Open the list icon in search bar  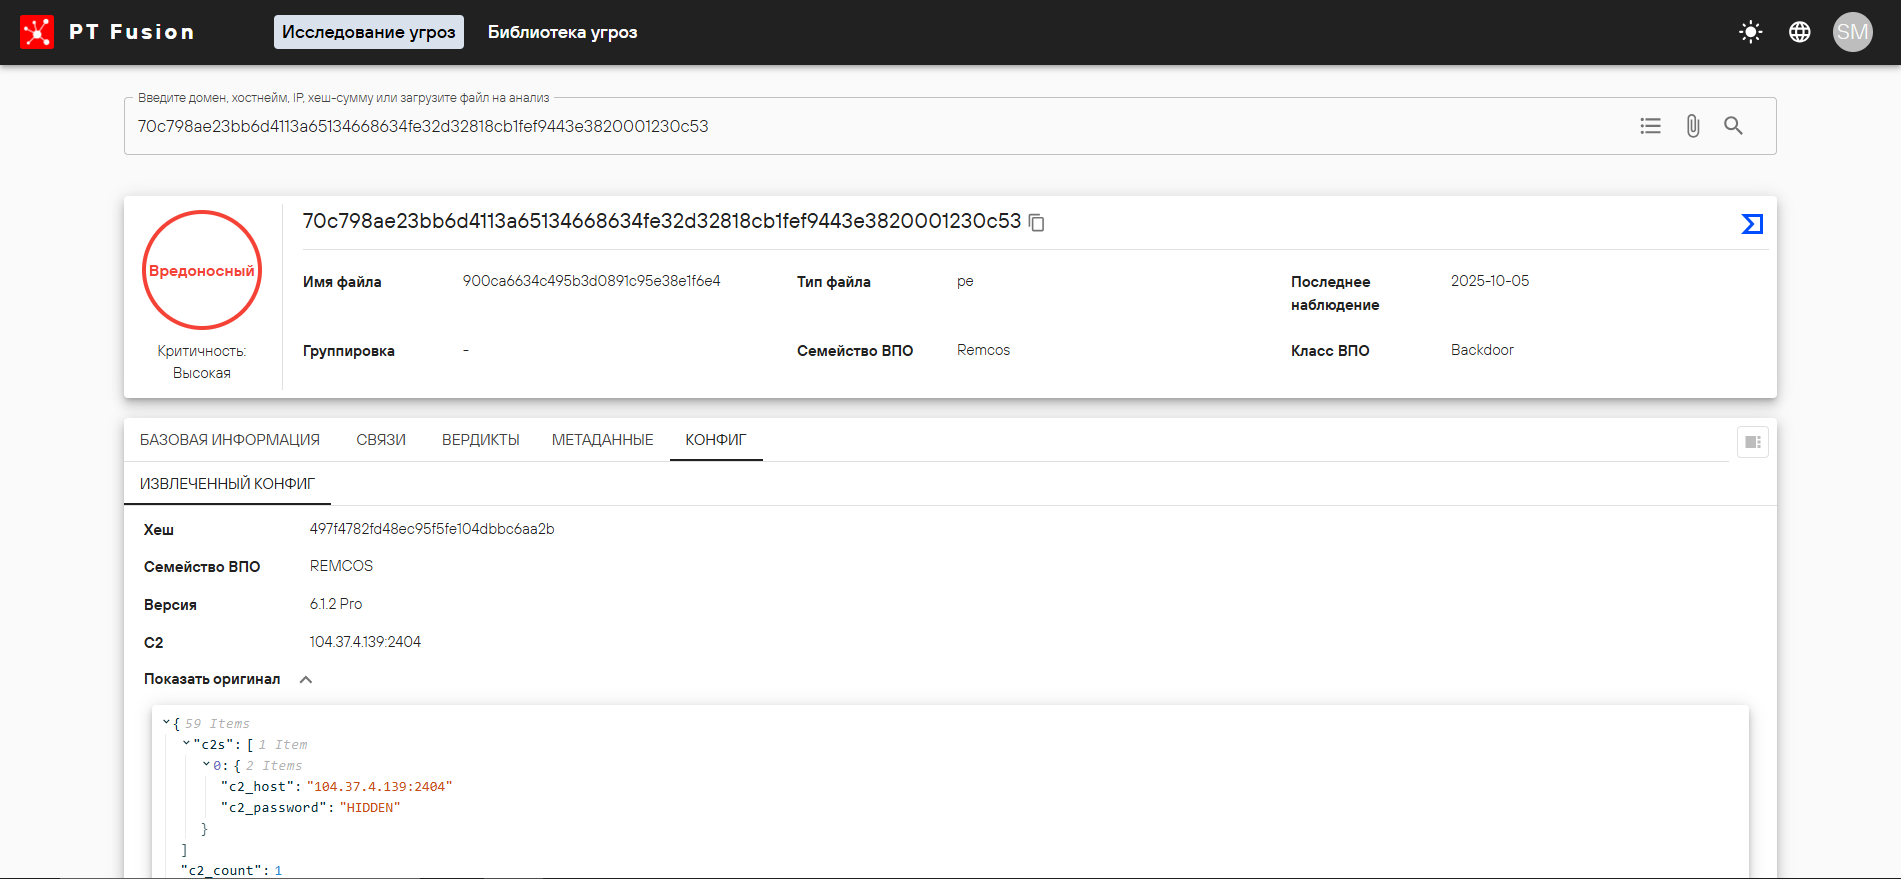[1650, 126]
